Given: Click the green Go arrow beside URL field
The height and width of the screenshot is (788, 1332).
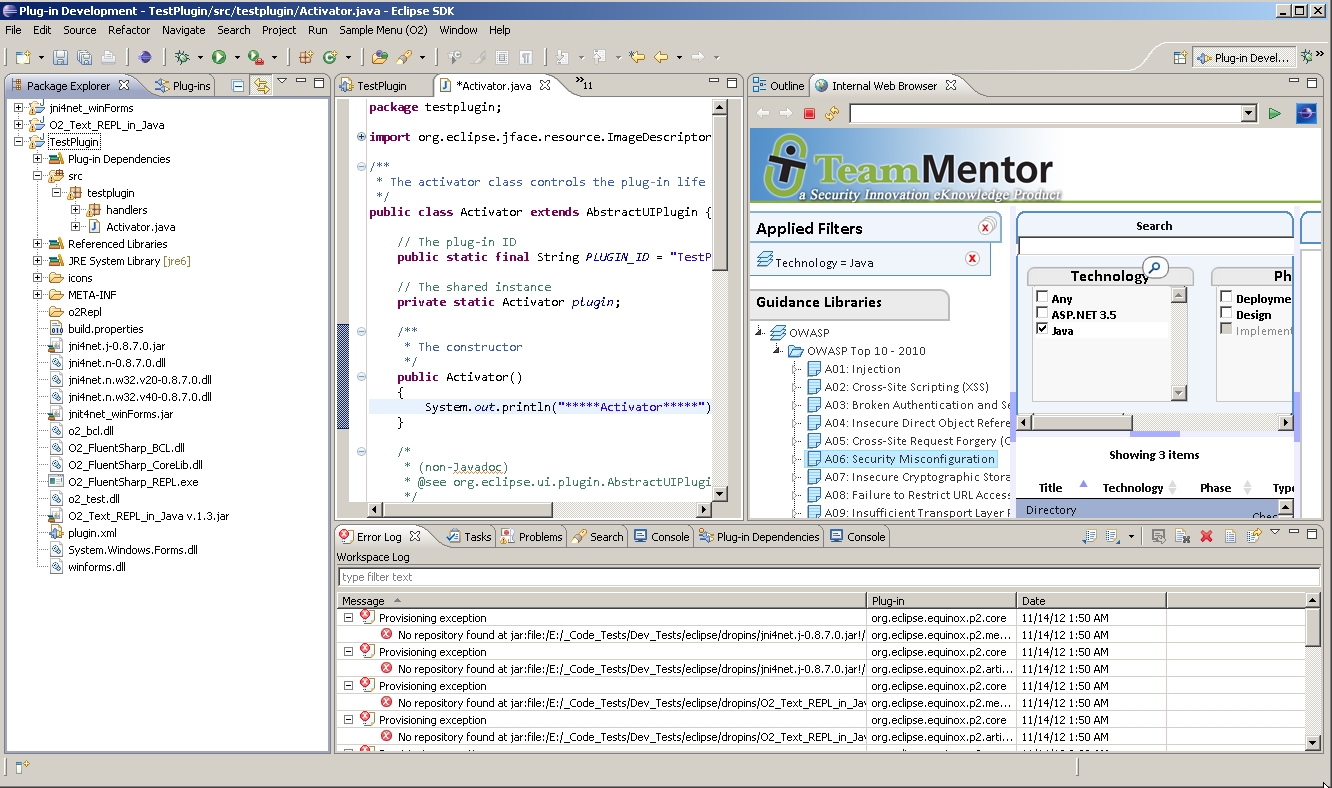Looking at the screenshot, I should 1274,113.
